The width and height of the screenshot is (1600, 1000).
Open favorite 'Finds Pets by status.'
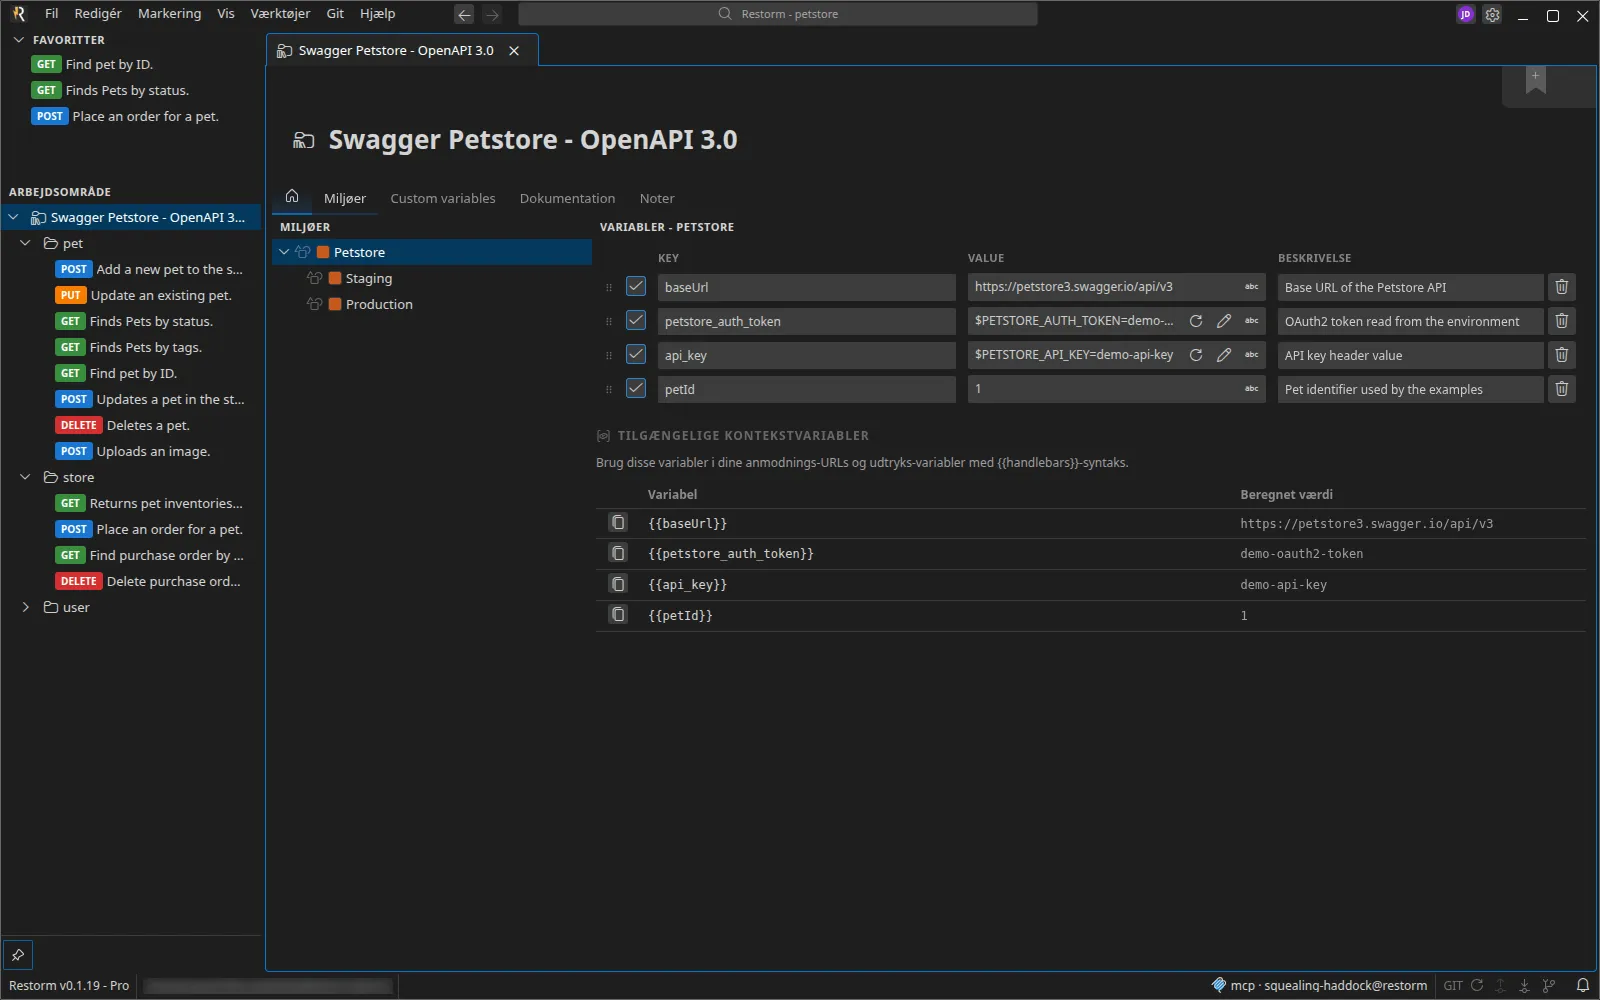[131, 90]
